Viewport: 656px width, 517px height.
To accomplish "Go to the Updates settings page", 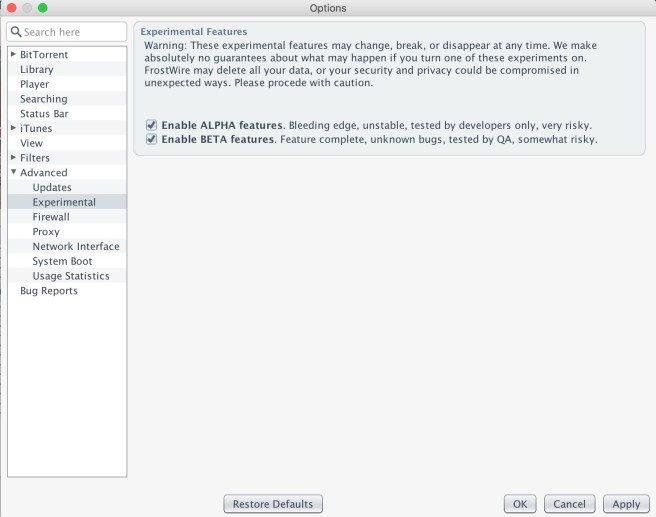I will coord(52,188).
